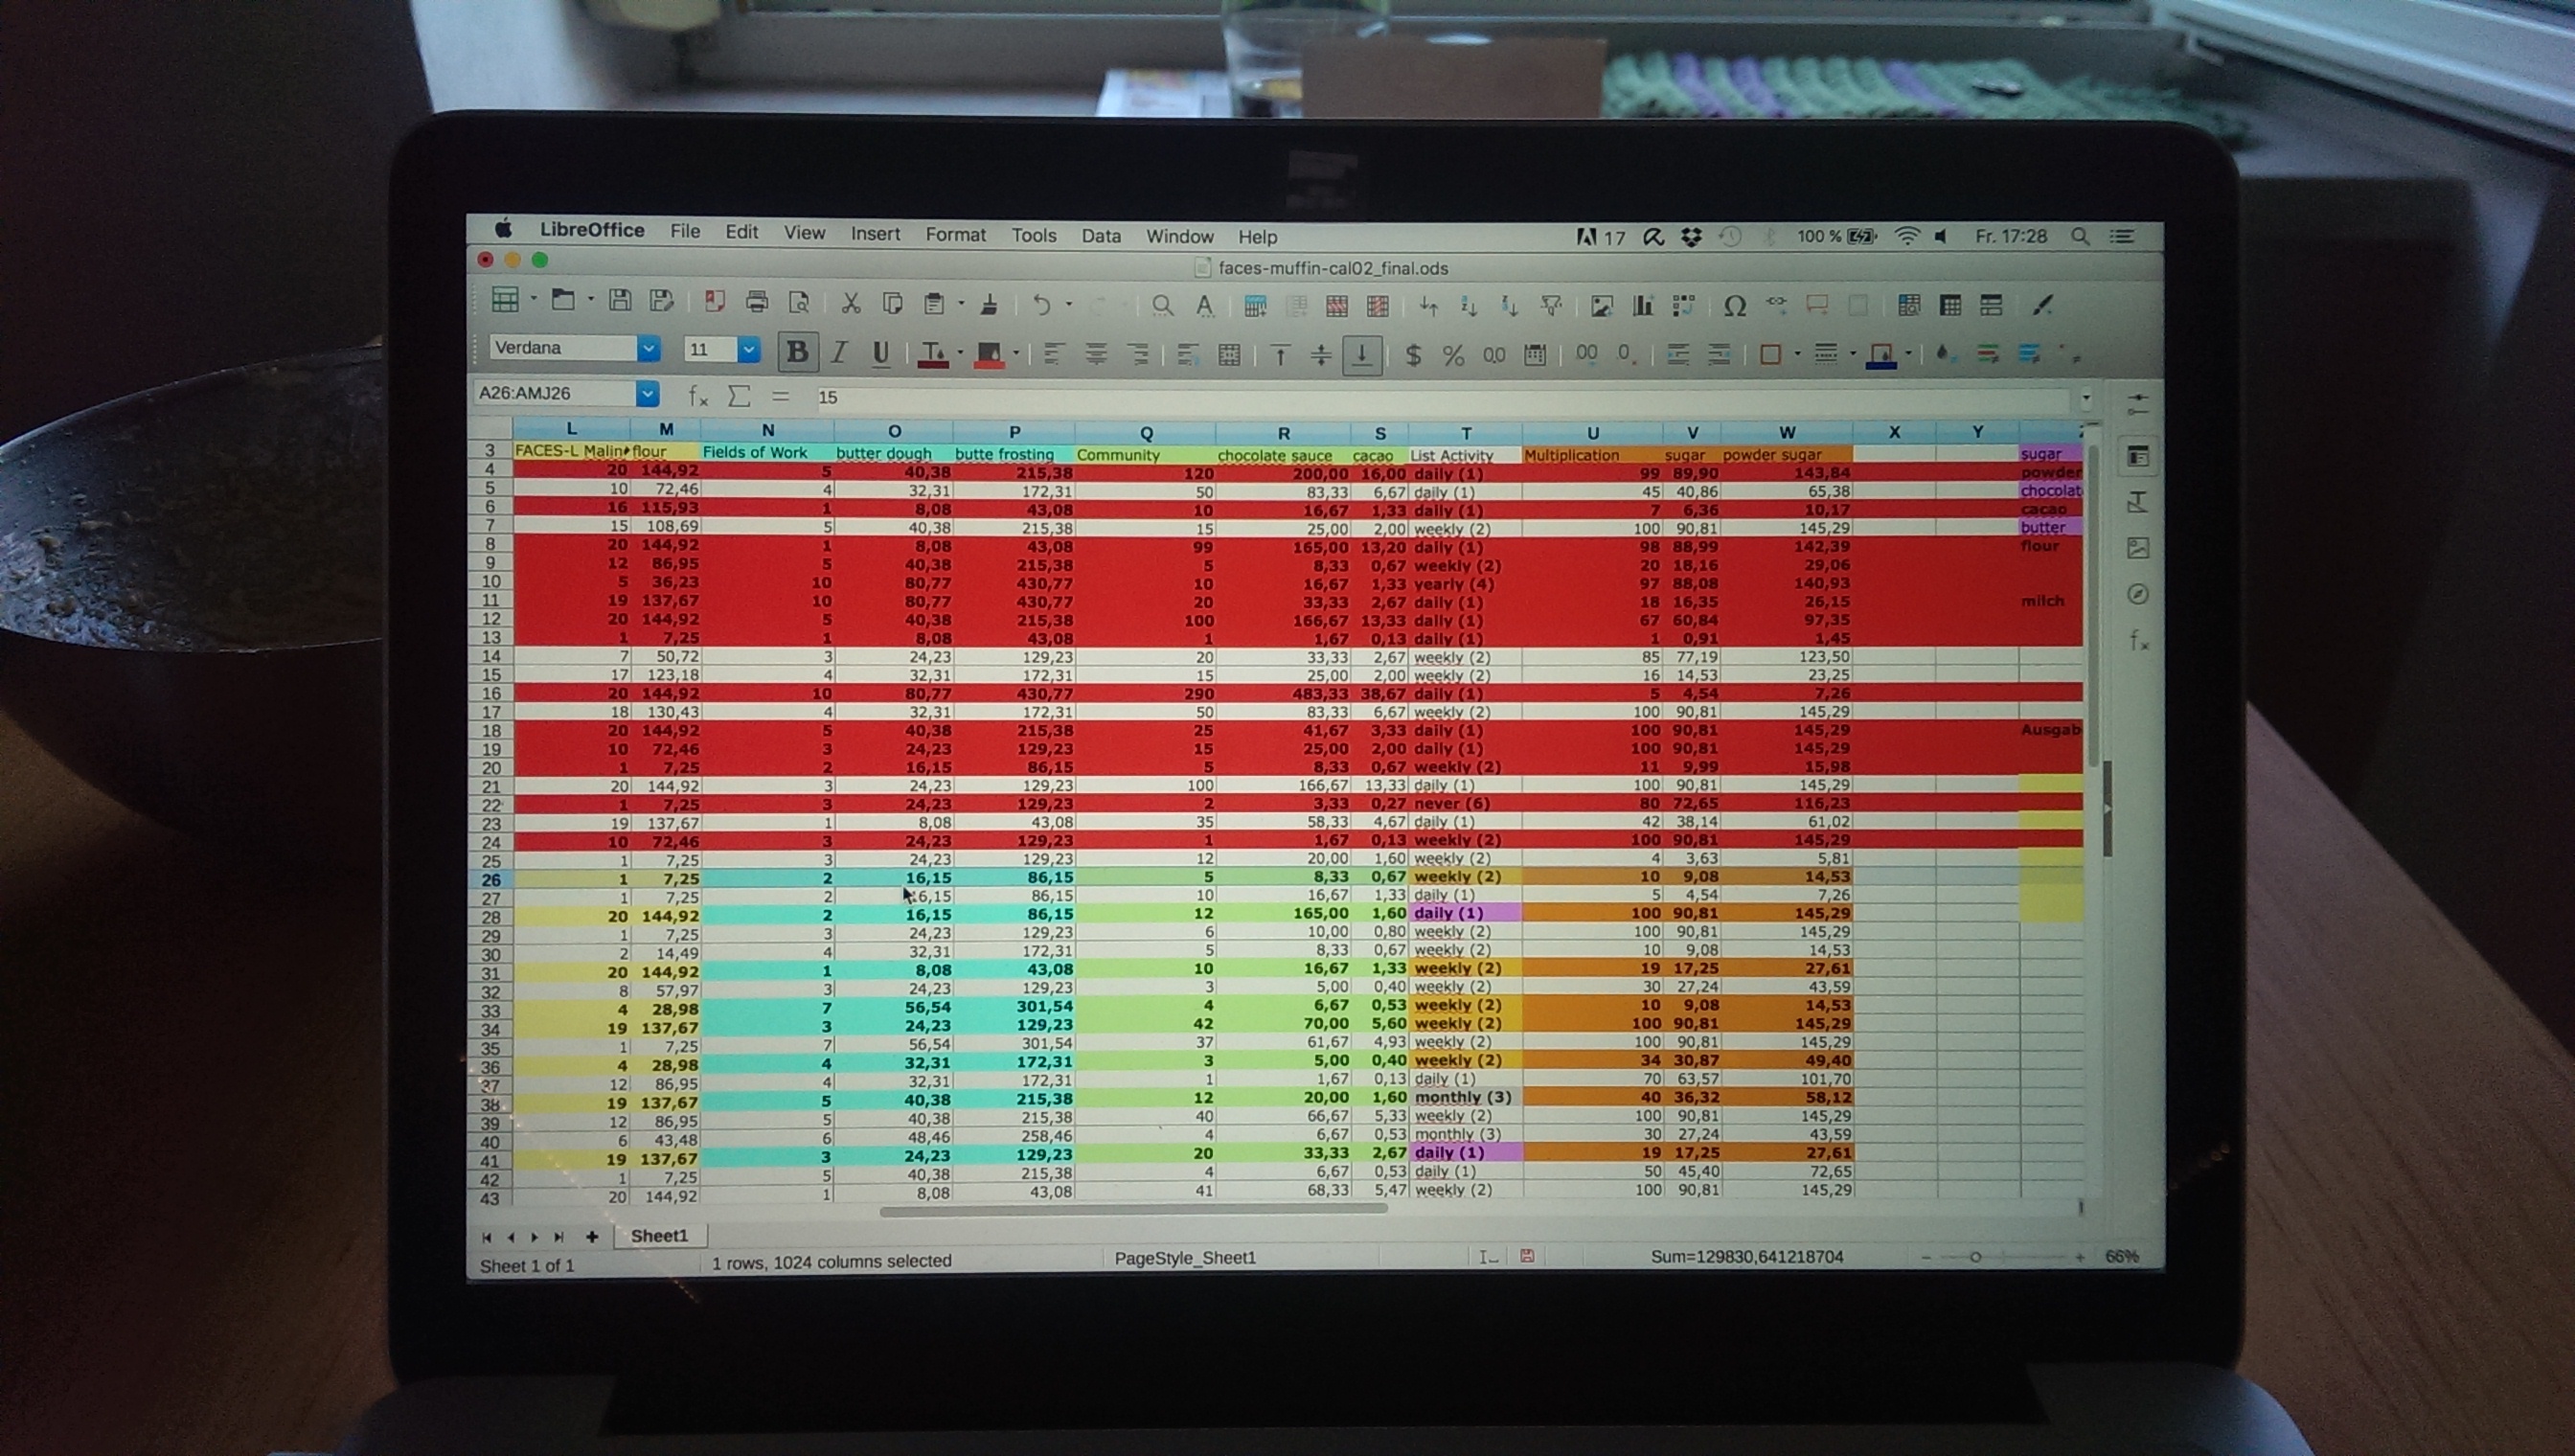
Task: Expand the Paste options dropdown arrow
Action: (960, 302)
